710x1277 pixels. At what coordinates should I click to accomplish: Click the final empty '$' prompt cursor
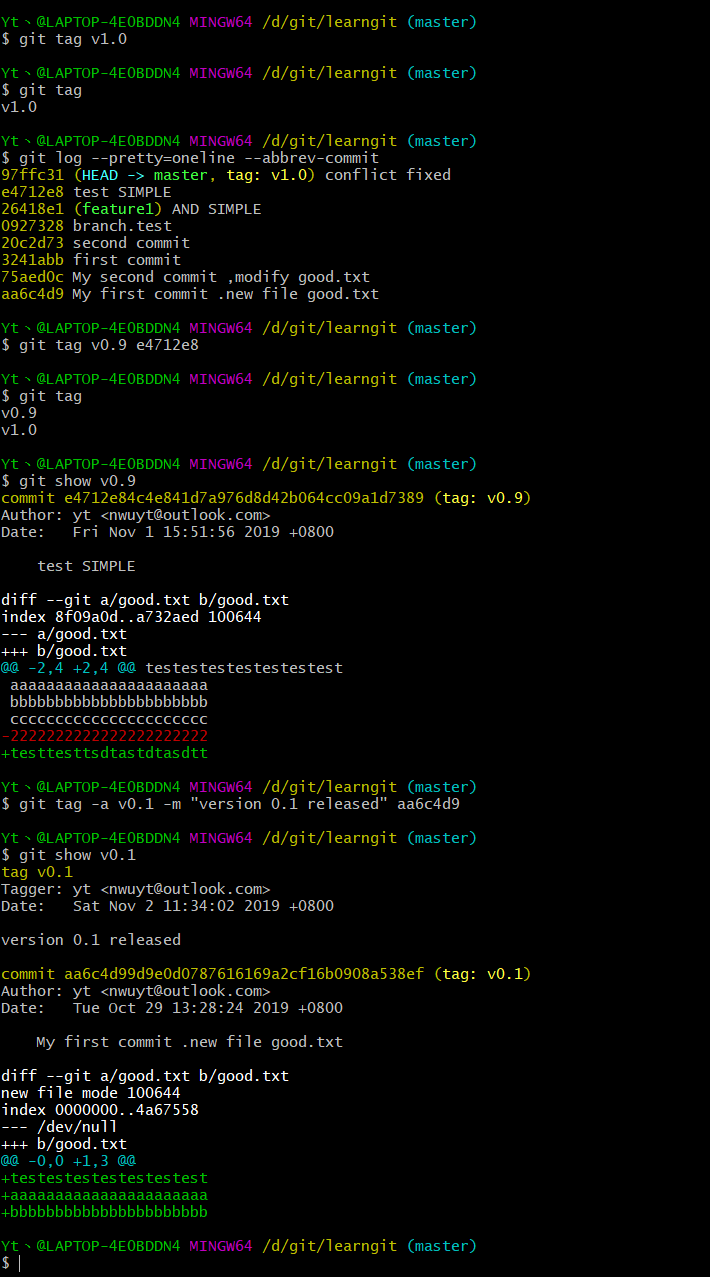18,1263
